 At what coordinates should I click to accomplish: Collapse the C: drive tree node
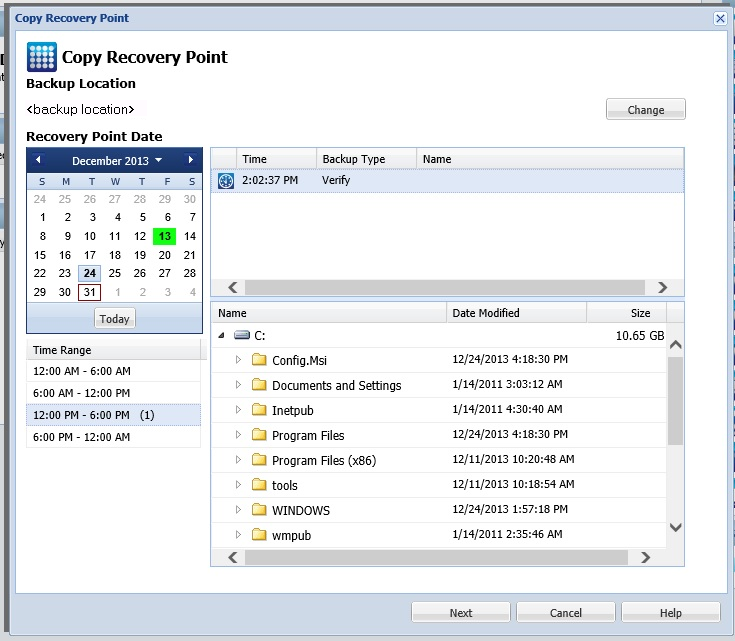coord(221,337)
